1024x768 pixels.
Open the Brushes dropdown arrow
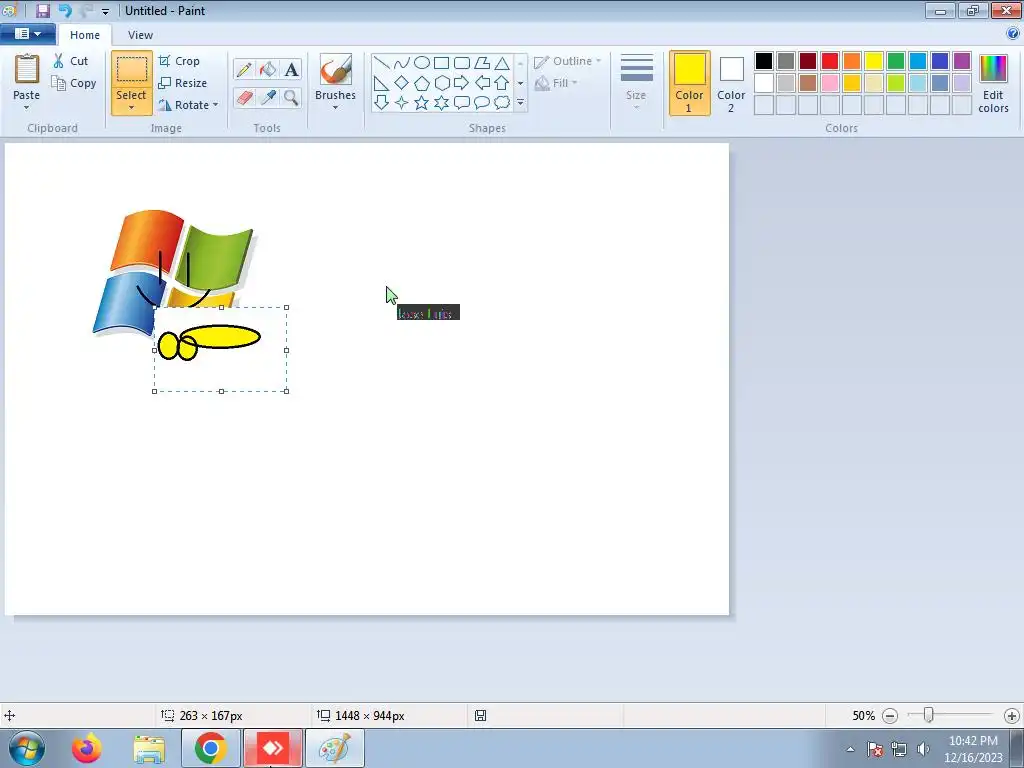(335, 108)
